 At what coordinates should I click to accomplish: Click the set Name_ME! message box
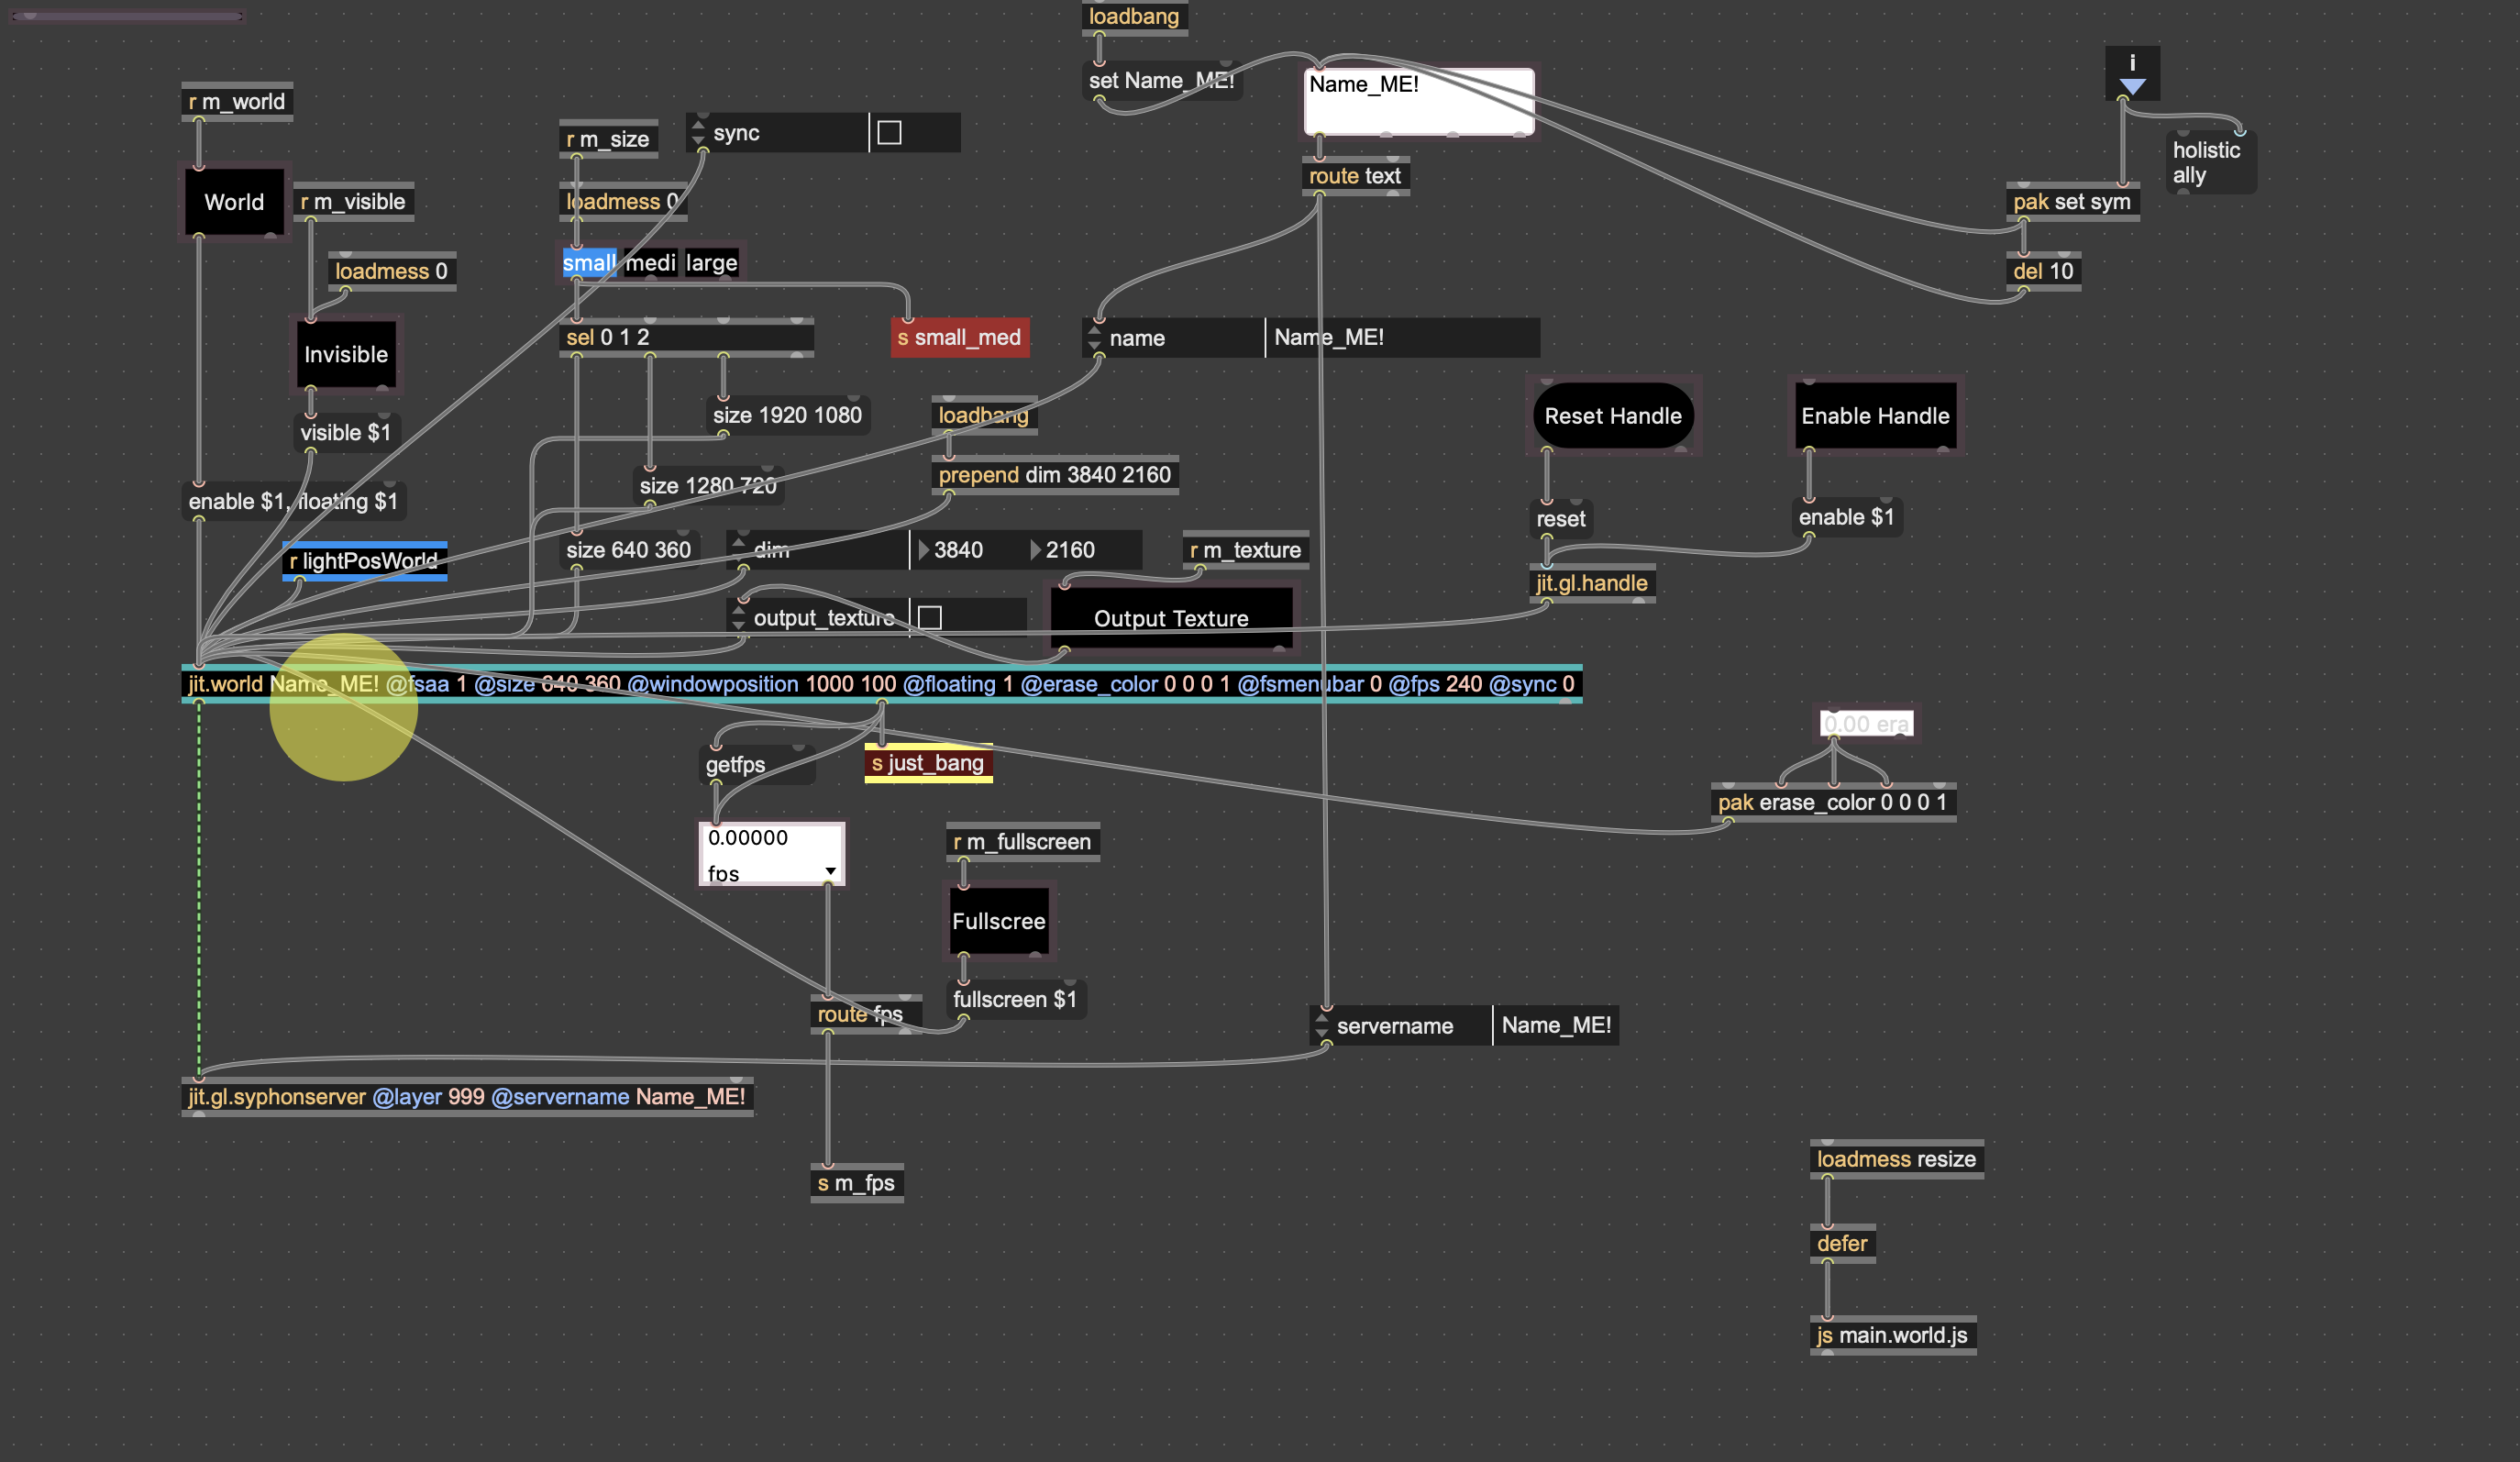coord(1161,81)
